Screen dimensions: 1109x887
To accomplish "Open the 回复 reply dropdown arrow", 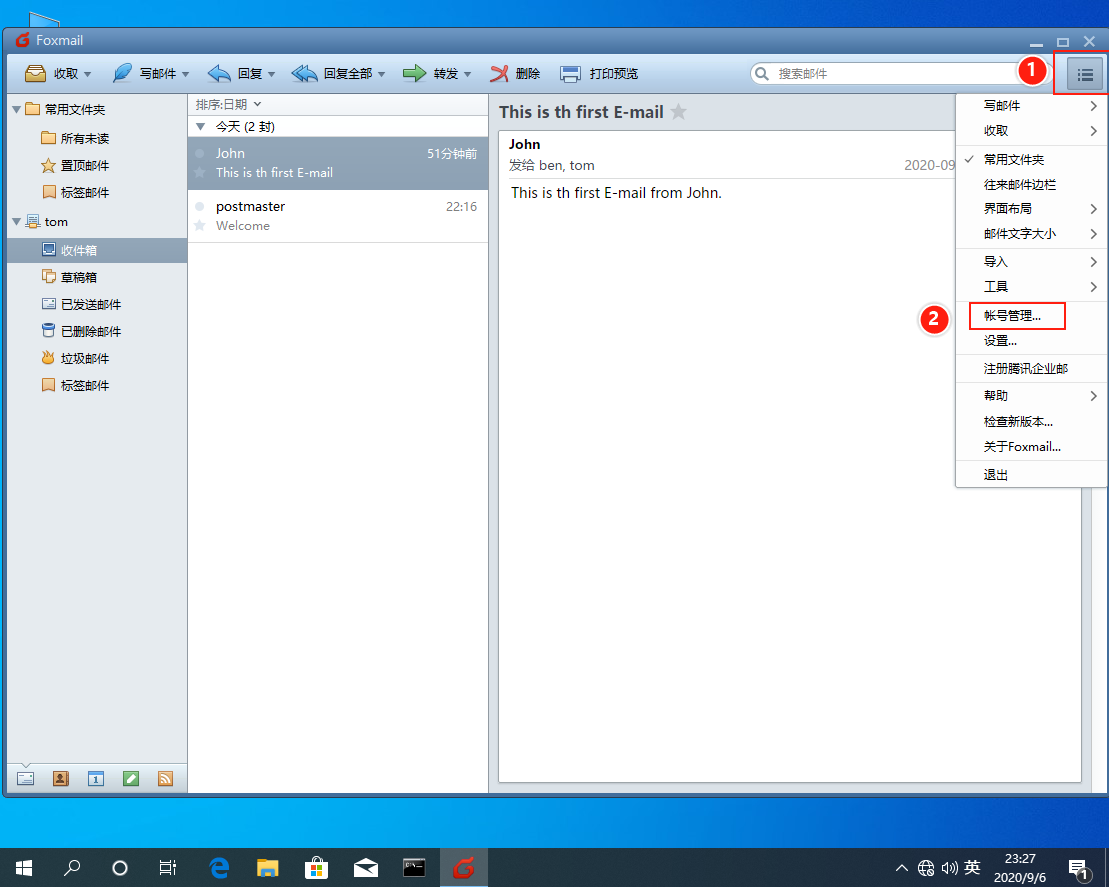I will pos(271,73).
